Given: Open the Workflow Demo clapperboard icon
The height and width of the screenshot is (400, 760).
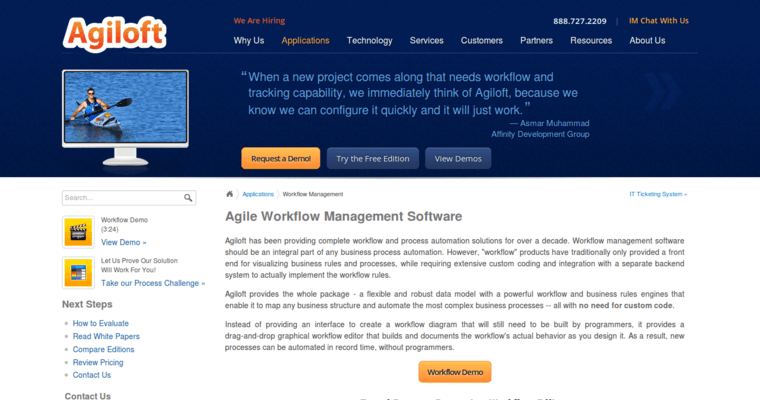Looking at the screenshot, I should pyautogui.click(x=77, y=231).
